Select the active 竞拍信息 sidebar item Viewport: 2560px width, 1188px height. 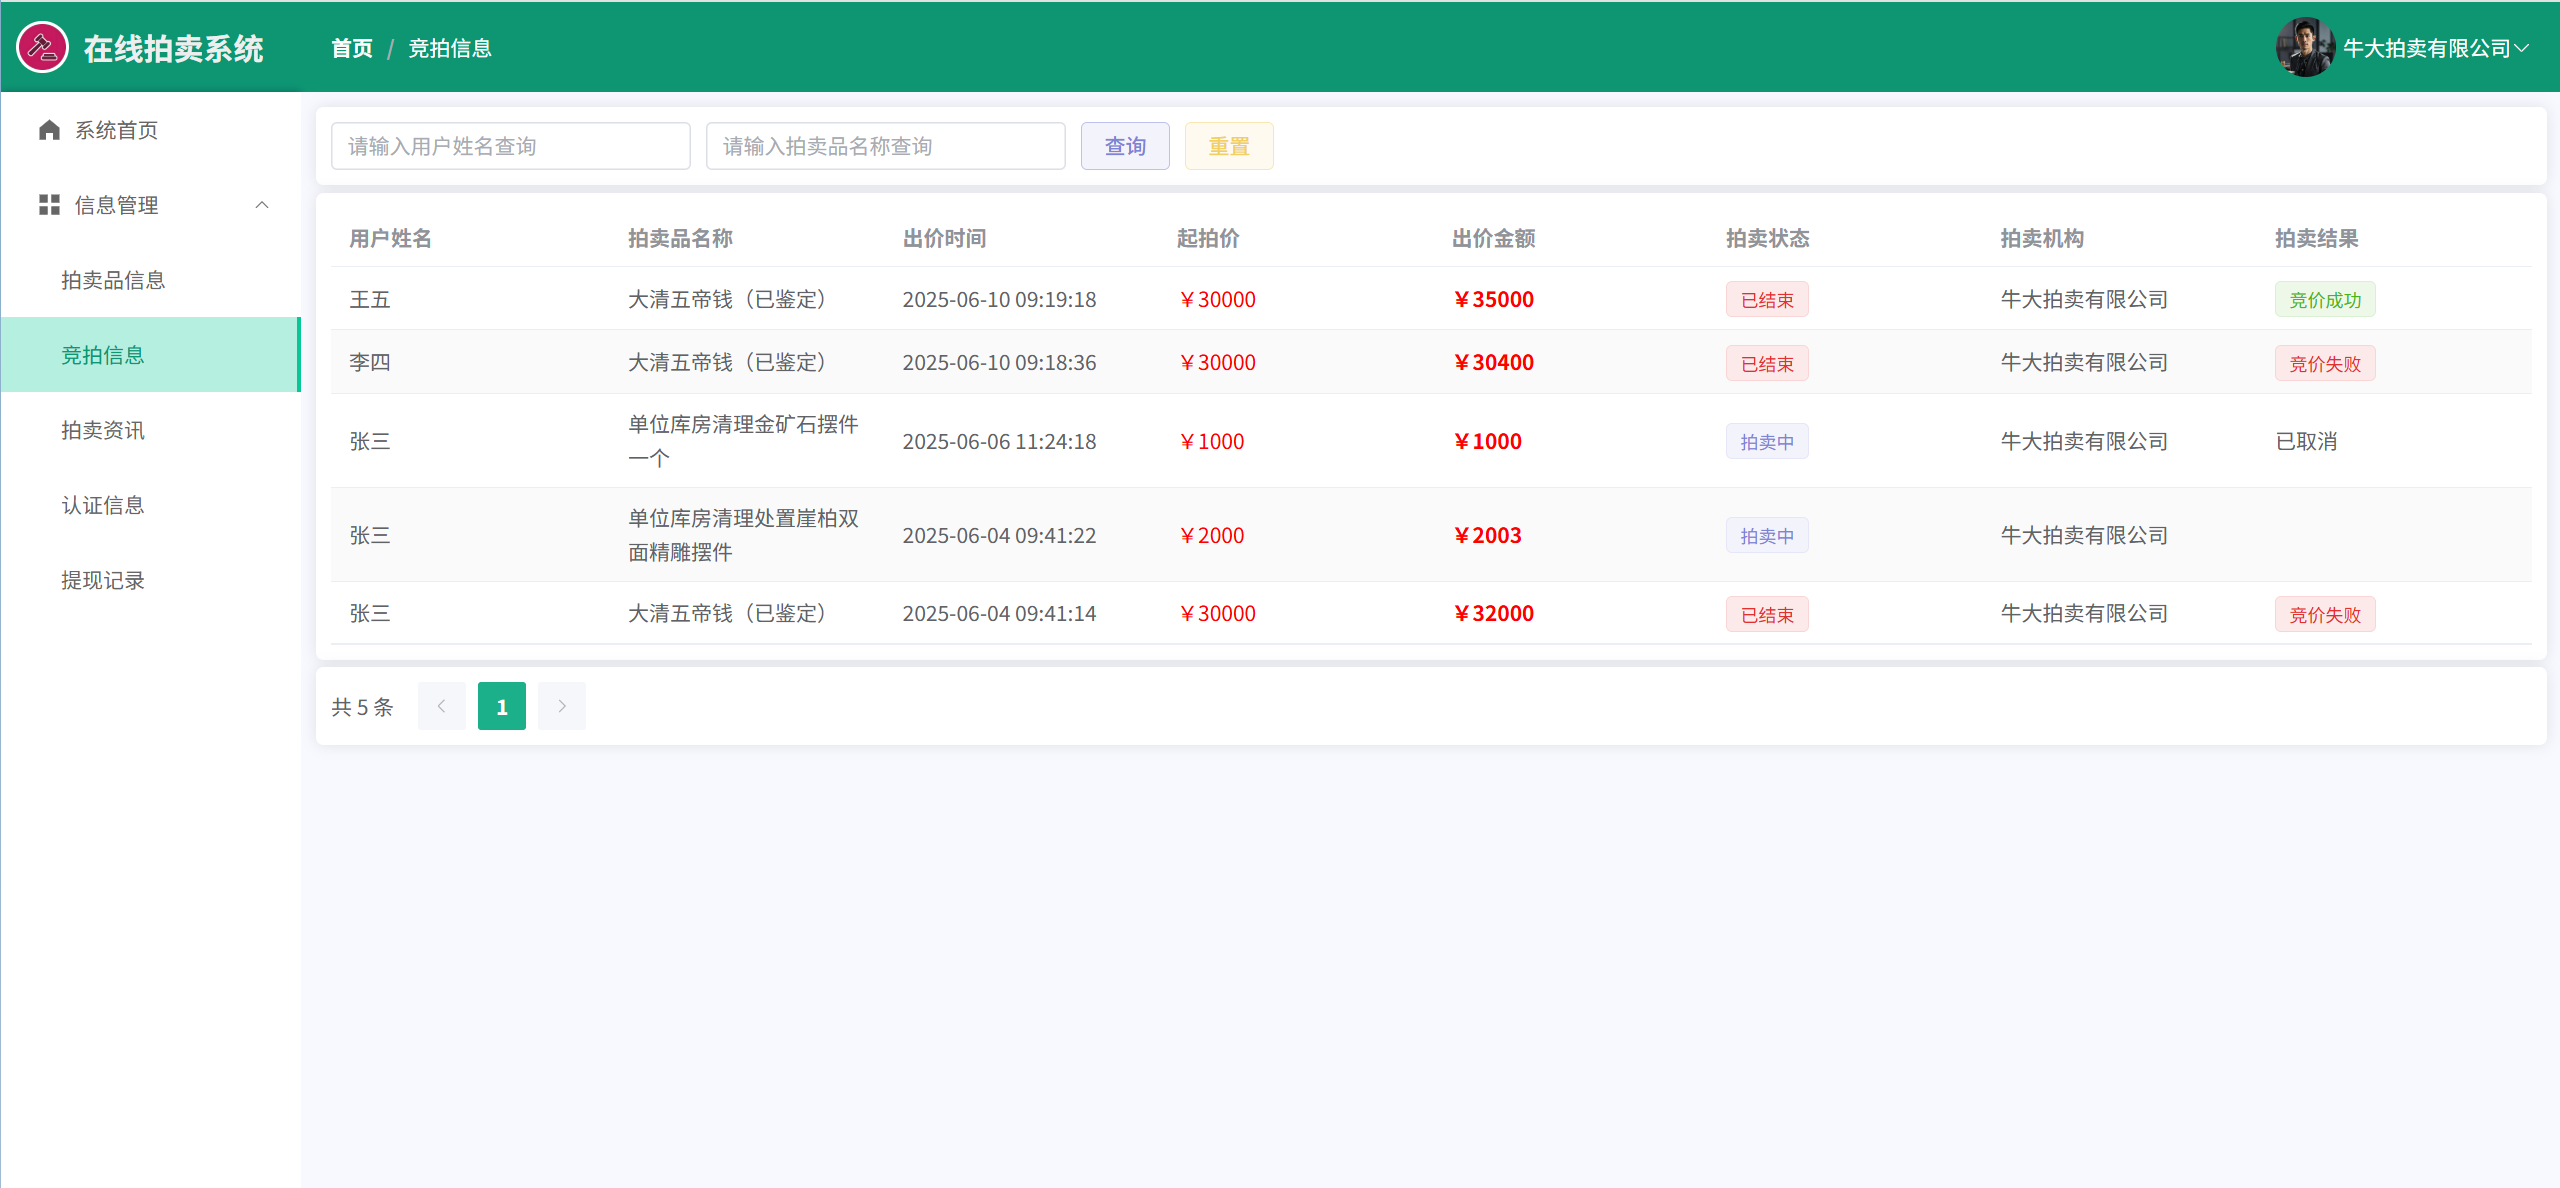click(103, 355)
